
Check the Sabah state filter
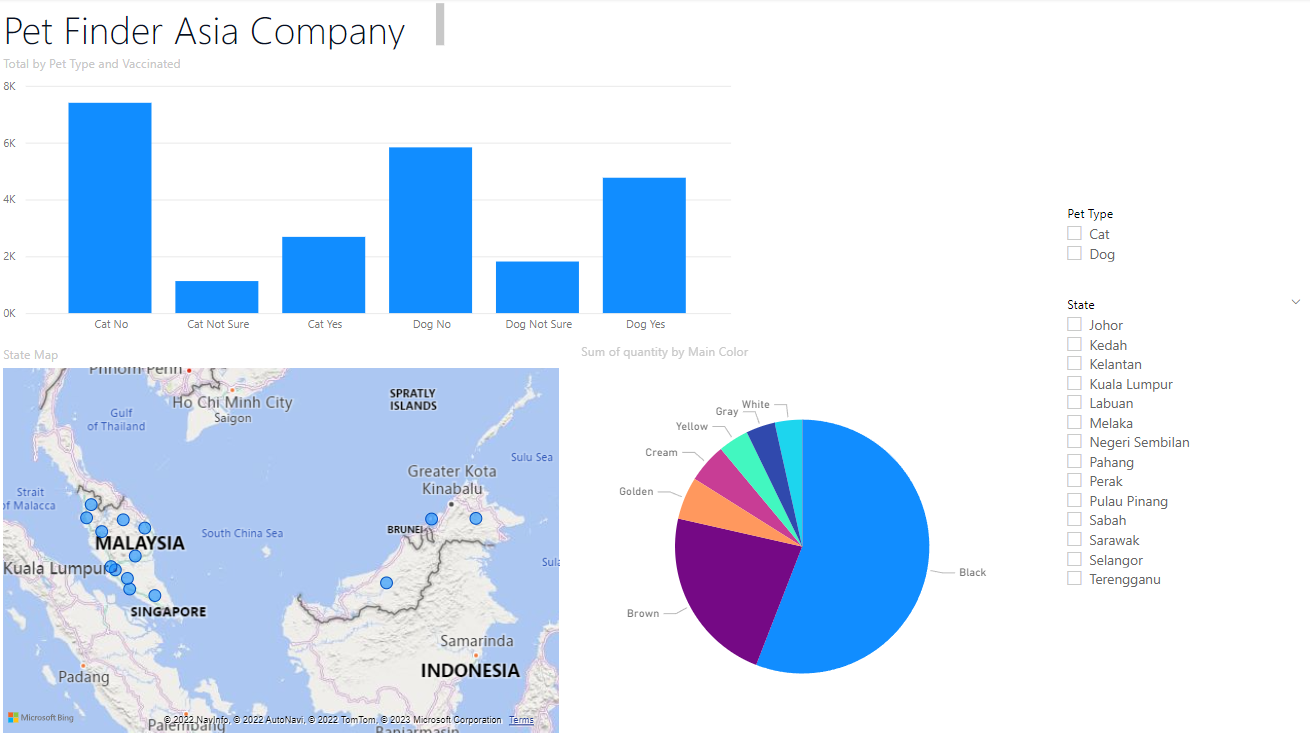pyautogui.click(x=1074, y=520)
